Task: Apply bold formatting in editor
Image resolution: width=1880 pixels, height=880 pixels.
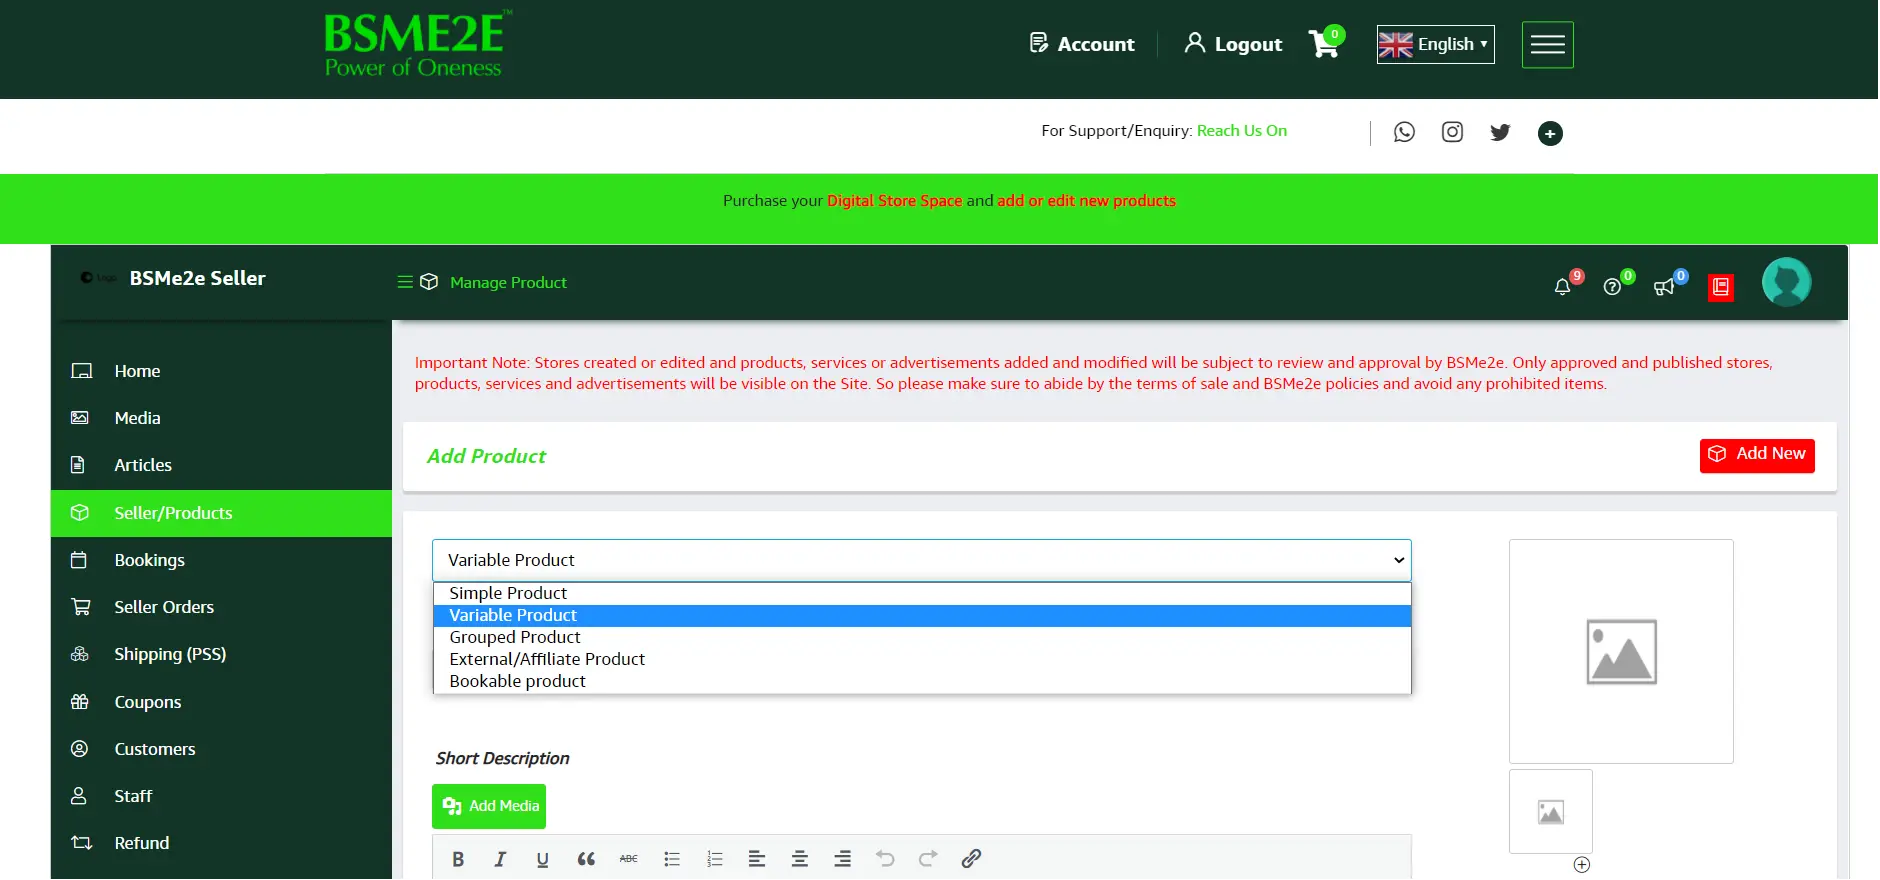Action: [458, 858]
